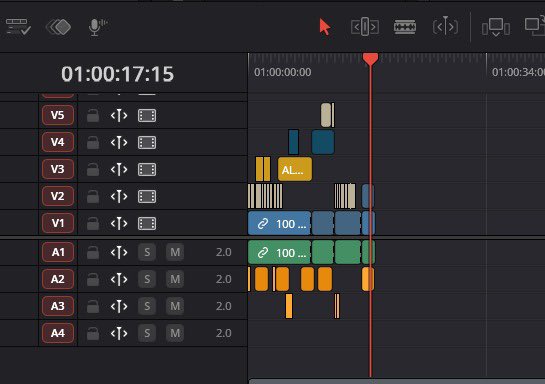Viewport: 545px width, 384px height.
Task: Toggle the A2 track lock
Action: [93, 279]
